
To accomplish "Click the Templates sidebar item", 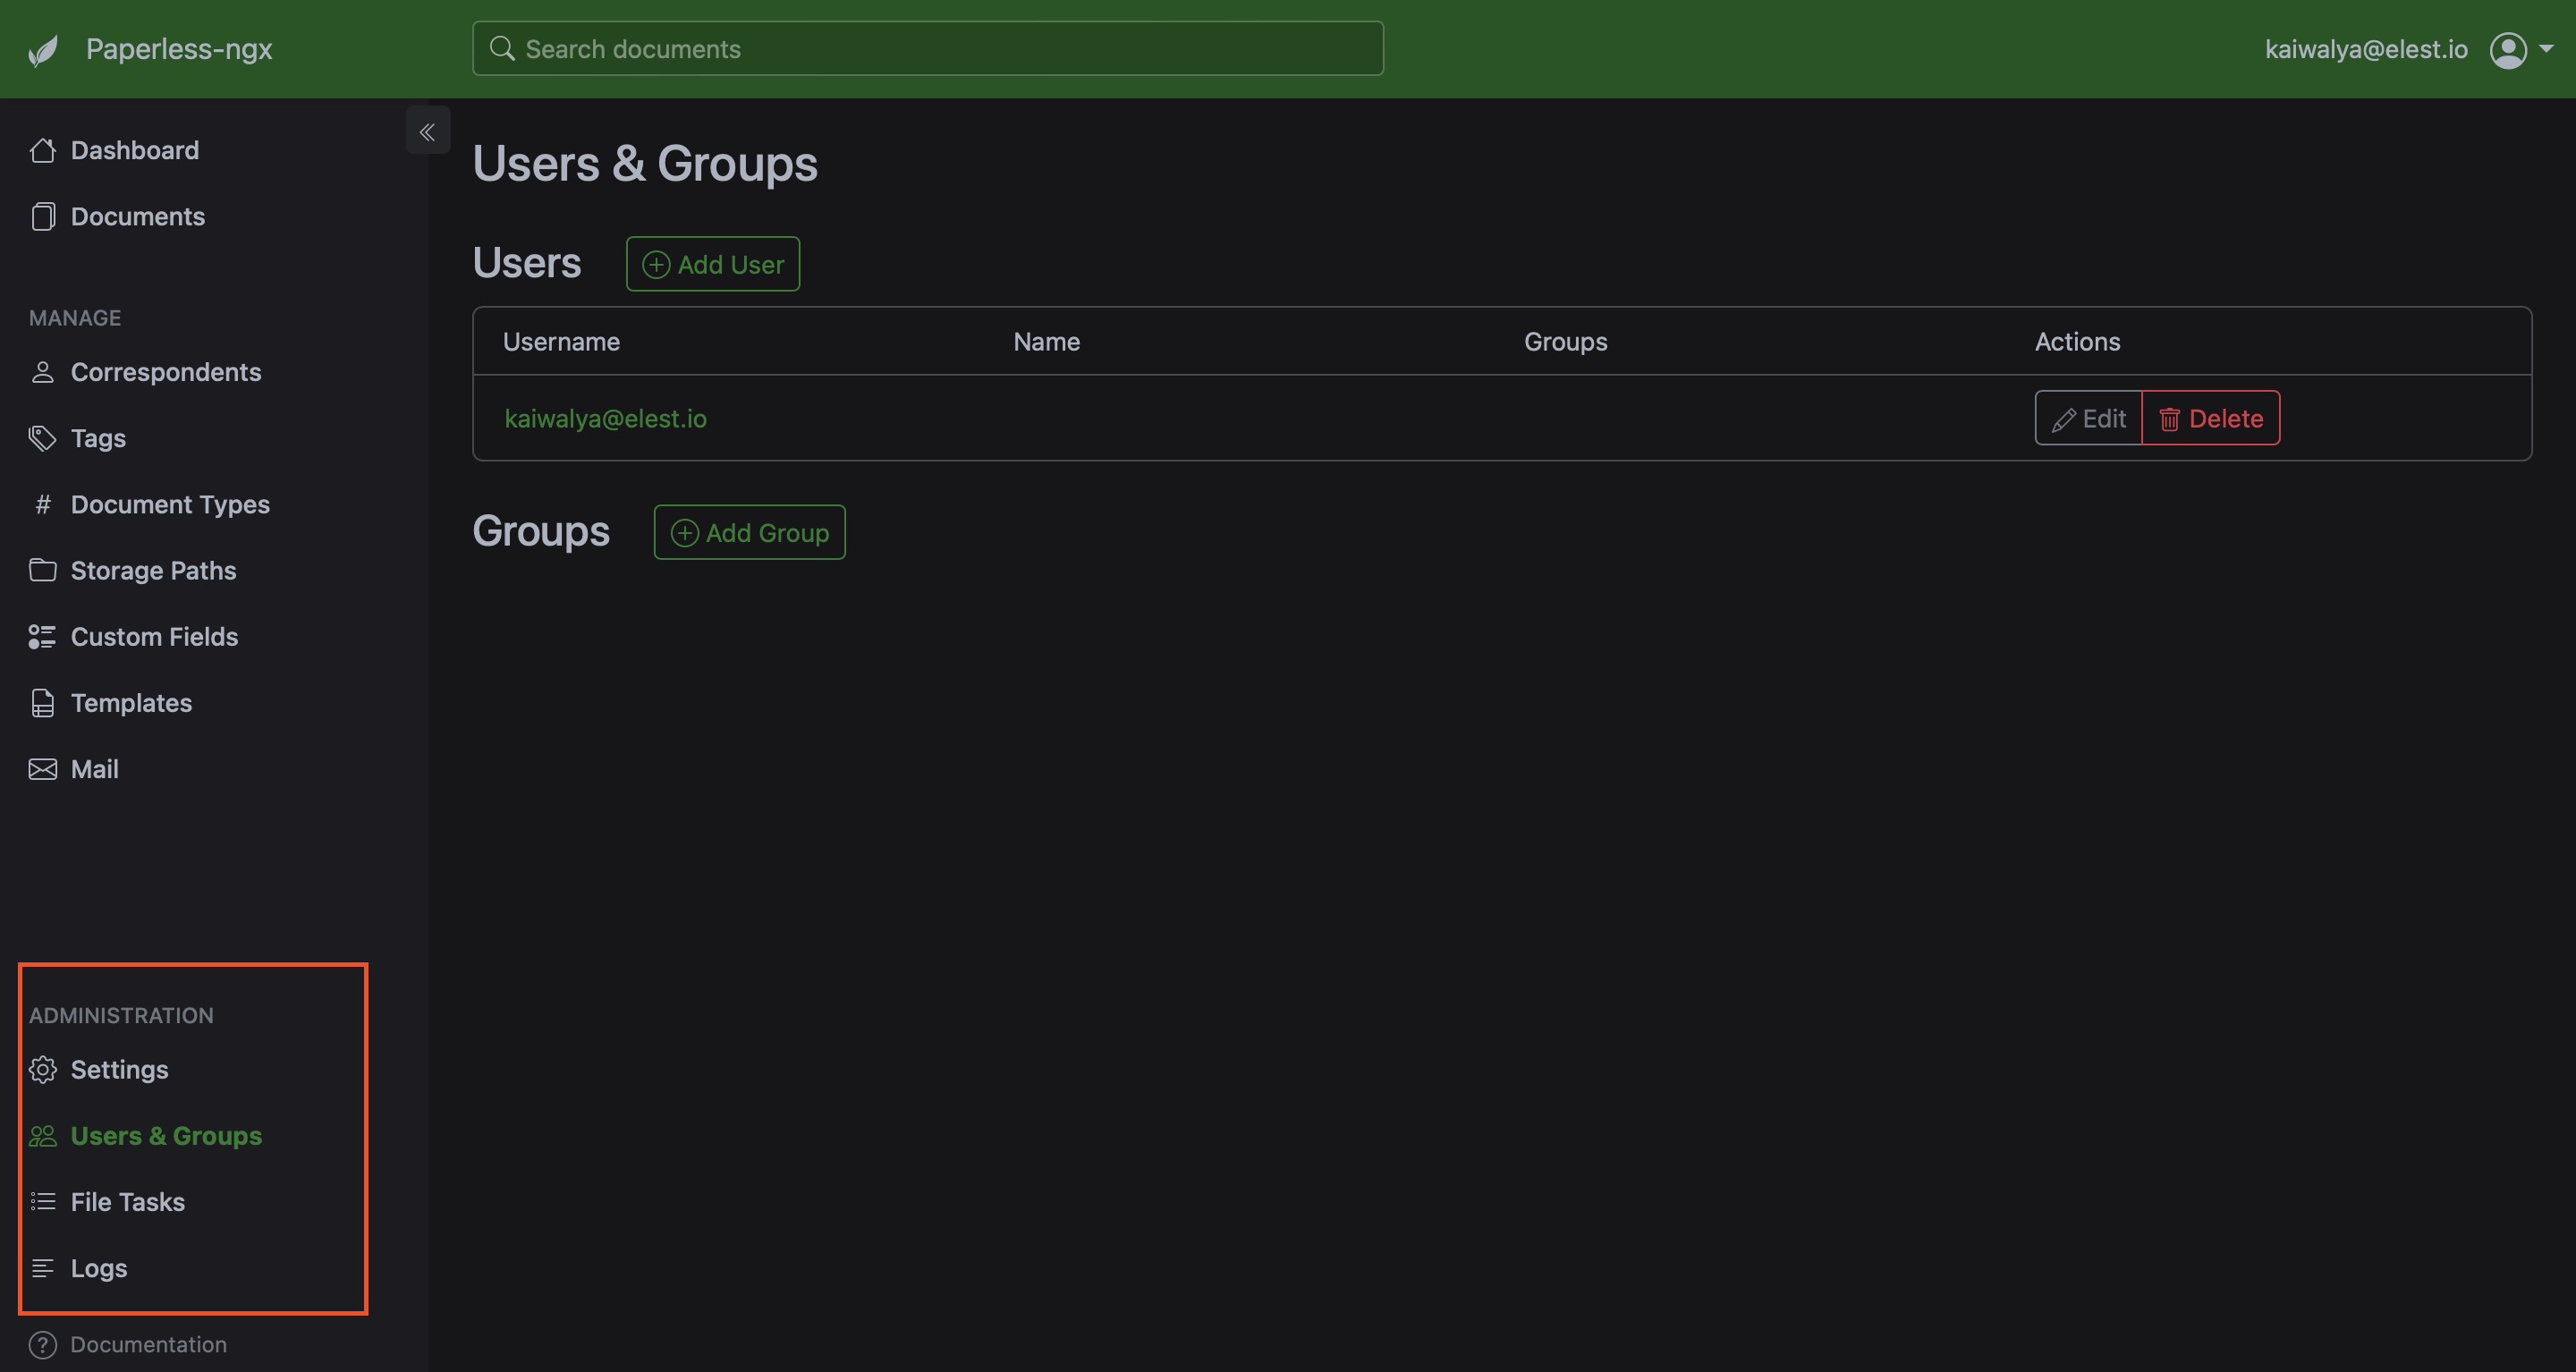I will click(x=131, y=702).
